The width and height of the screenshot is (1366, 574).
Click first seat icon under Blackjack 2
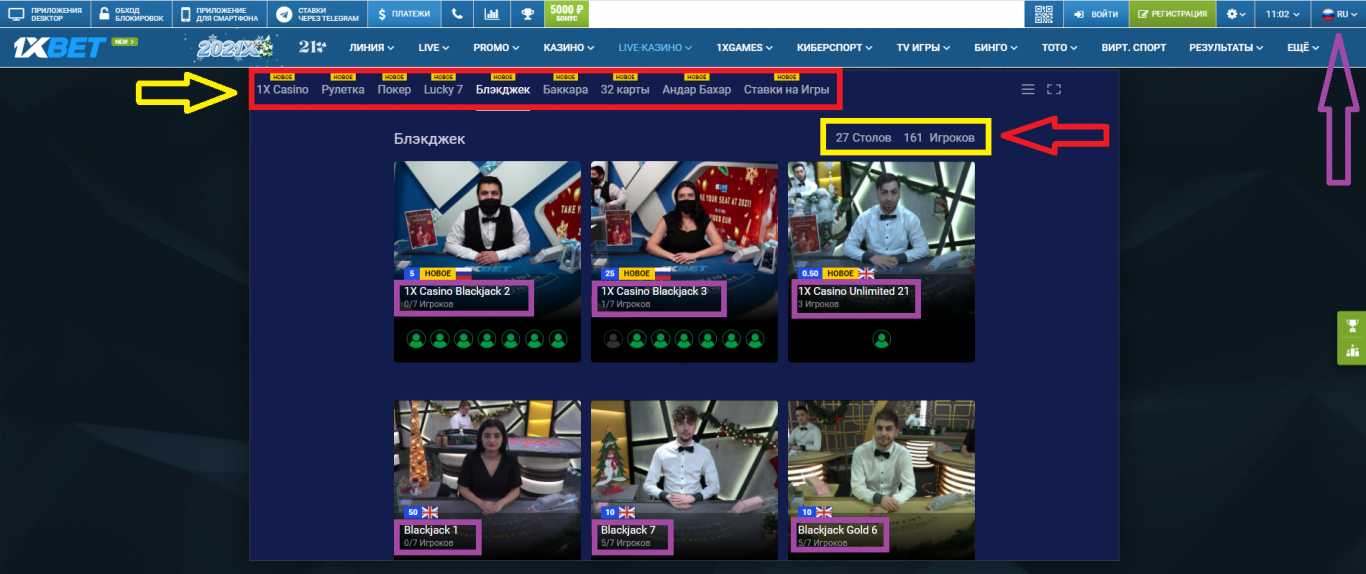pos(415,339)
